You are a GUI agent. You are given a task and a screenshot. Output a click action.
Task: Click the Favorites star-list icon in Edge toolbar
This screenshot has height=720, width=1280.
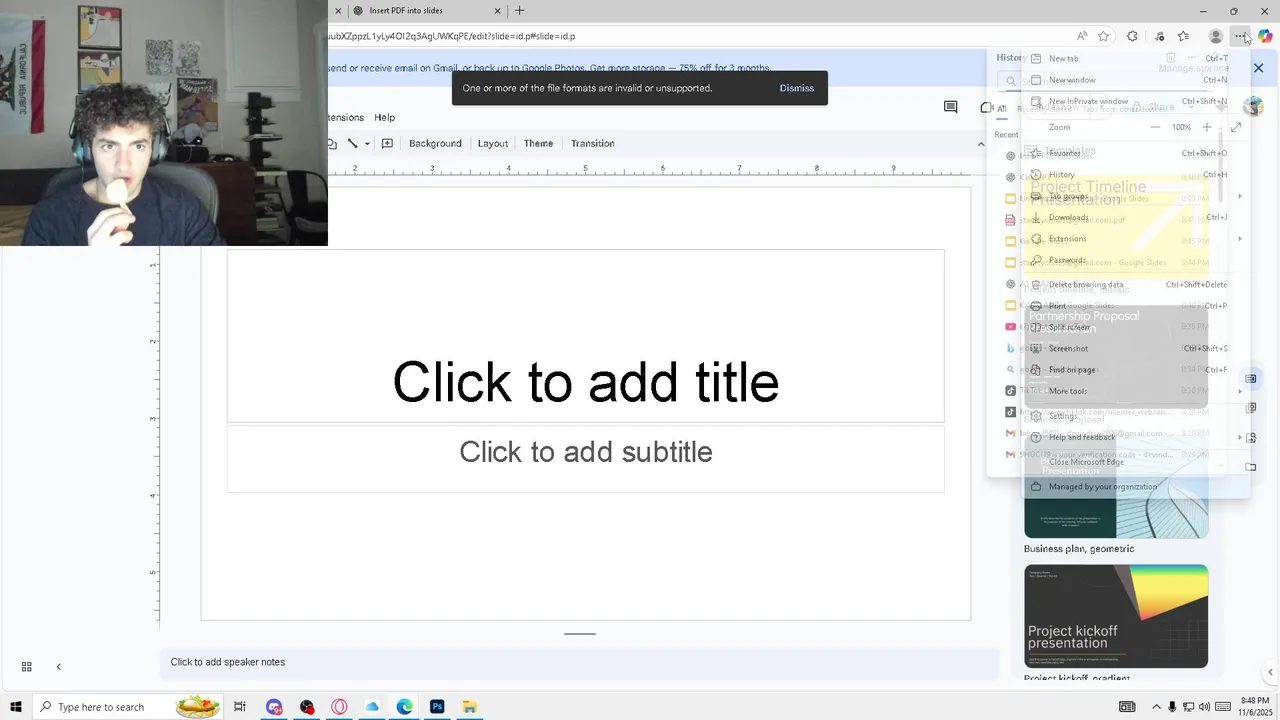(1183, 36)
